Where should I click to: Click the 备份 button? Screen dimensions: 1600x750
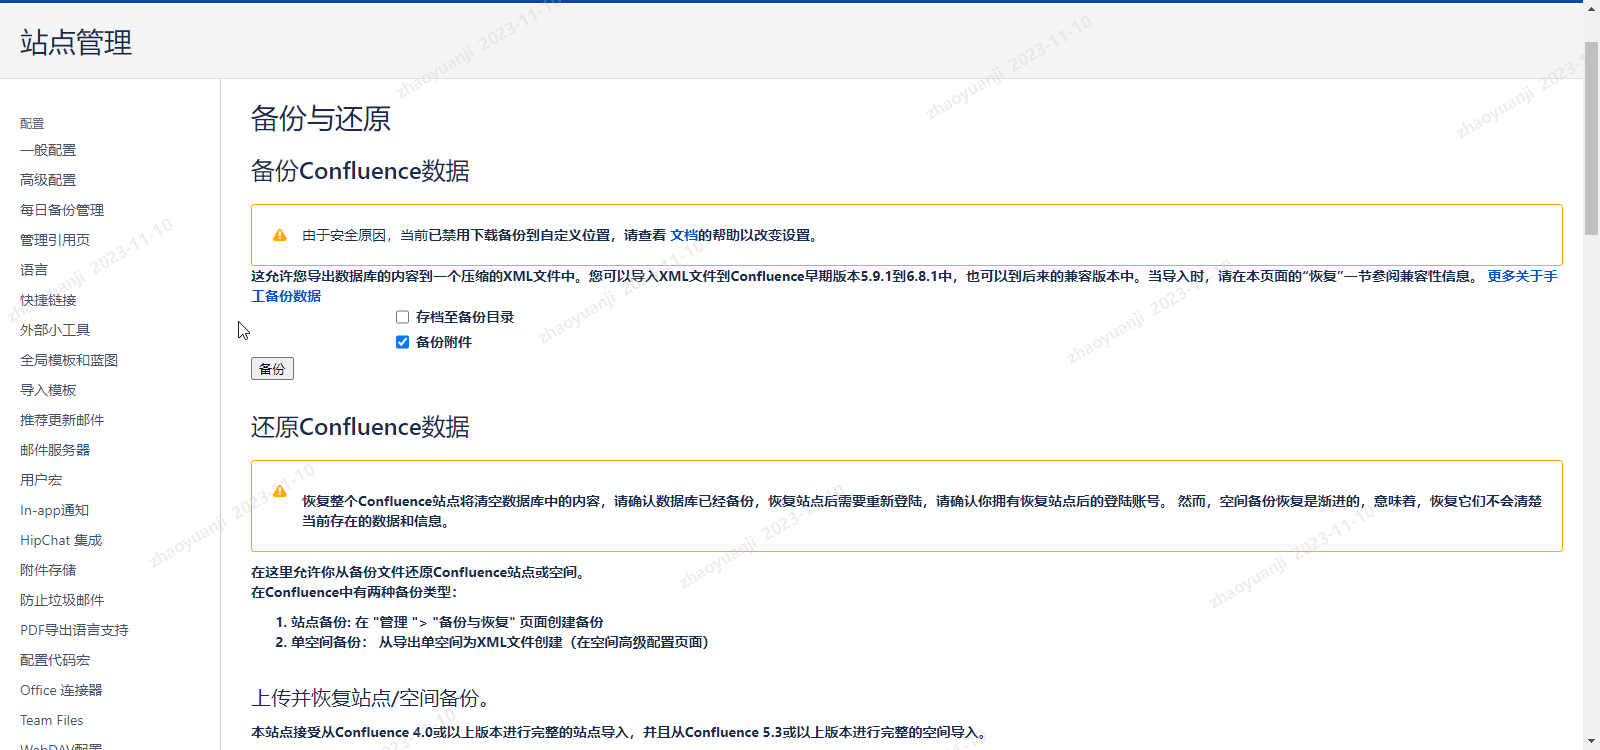point(272,369)
